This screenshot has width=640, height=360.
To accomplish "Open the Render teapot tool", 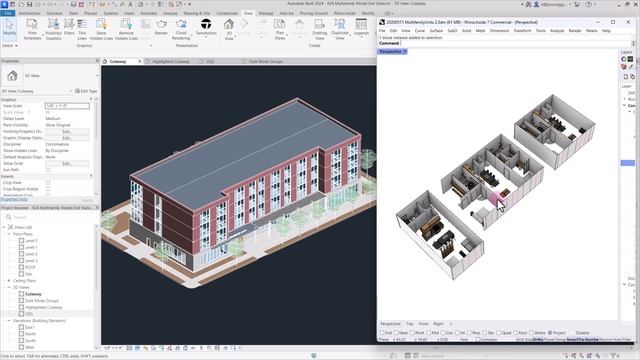I will click(161, 27).
